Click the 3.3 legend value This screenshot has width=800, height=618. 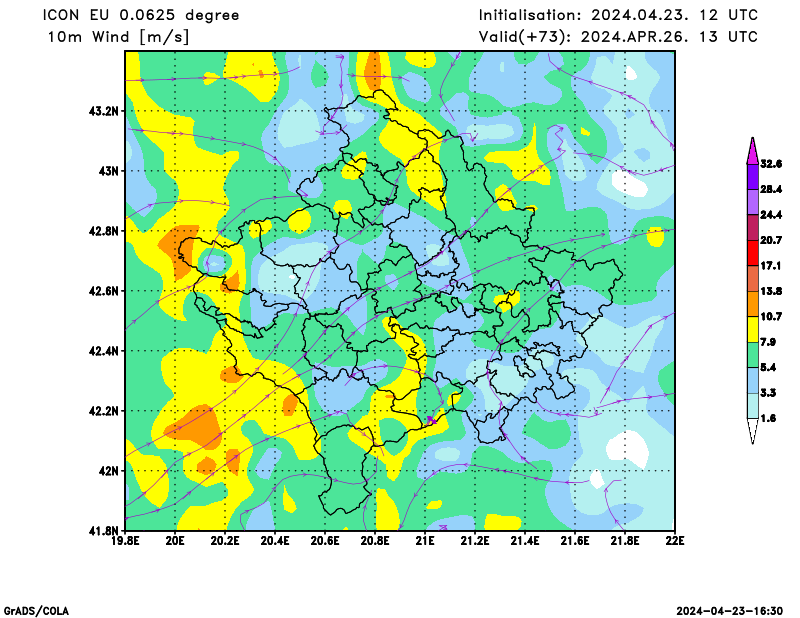pyautogui.click(x=768, y=393)
